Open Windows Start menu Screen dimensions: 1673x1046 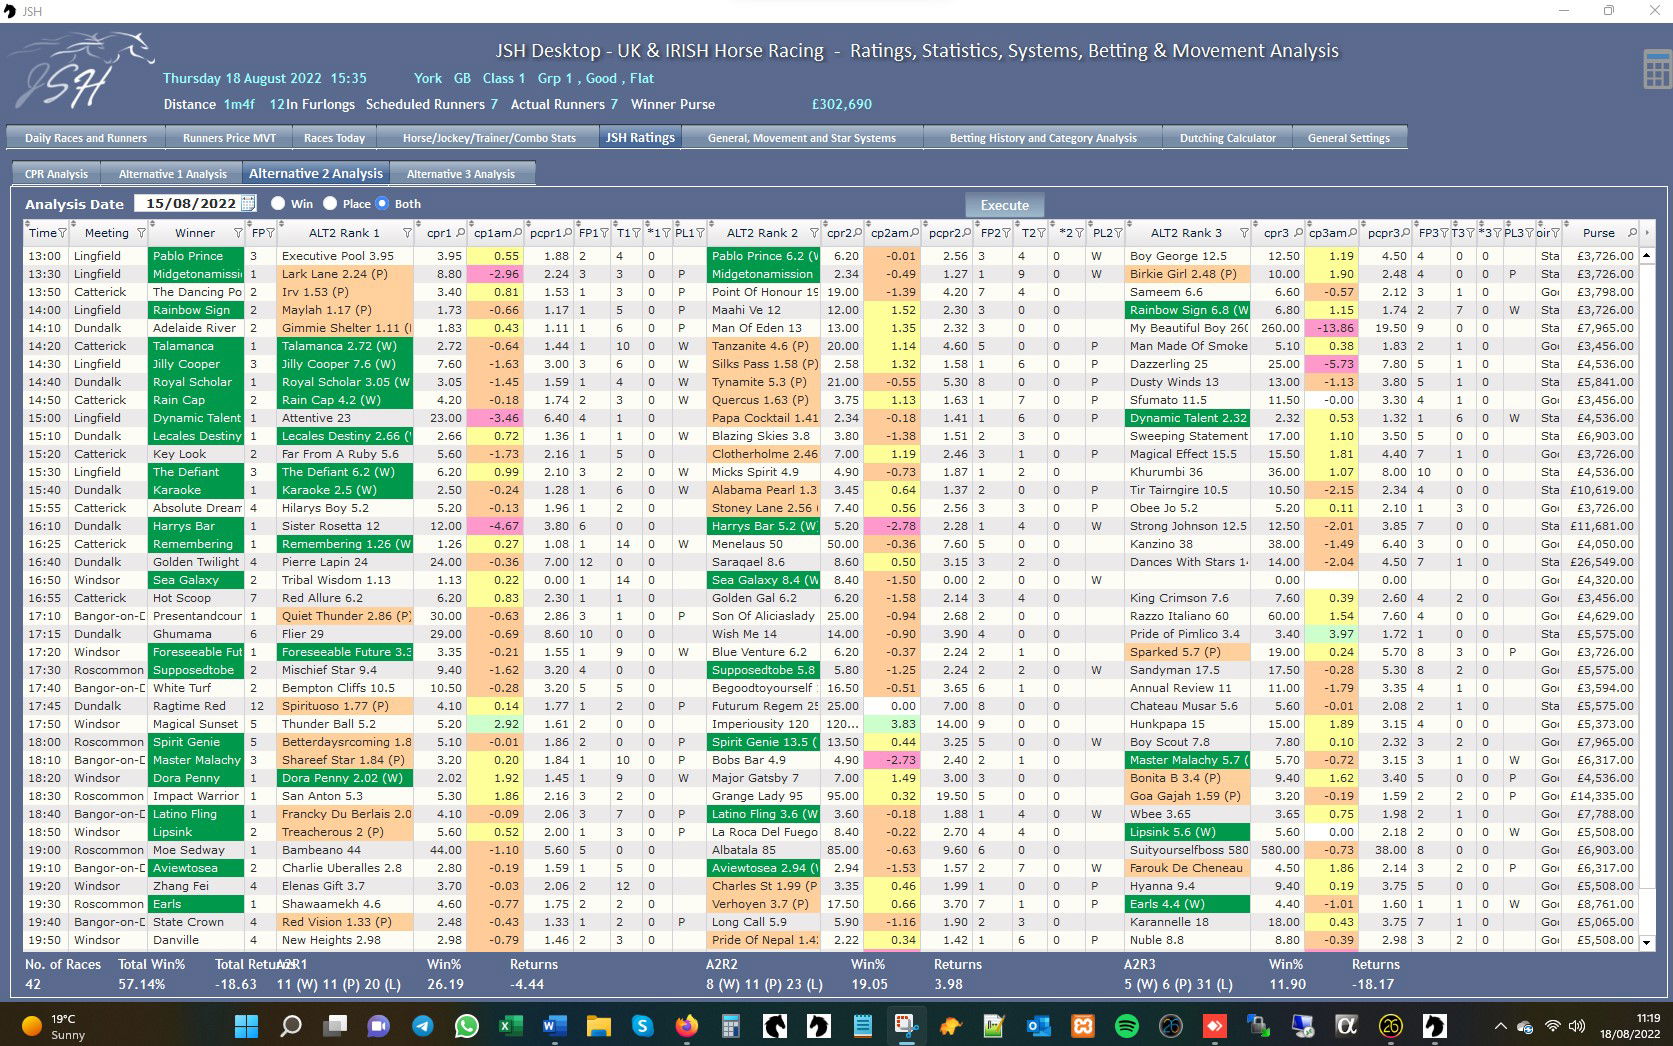(x=246, y=1025)
